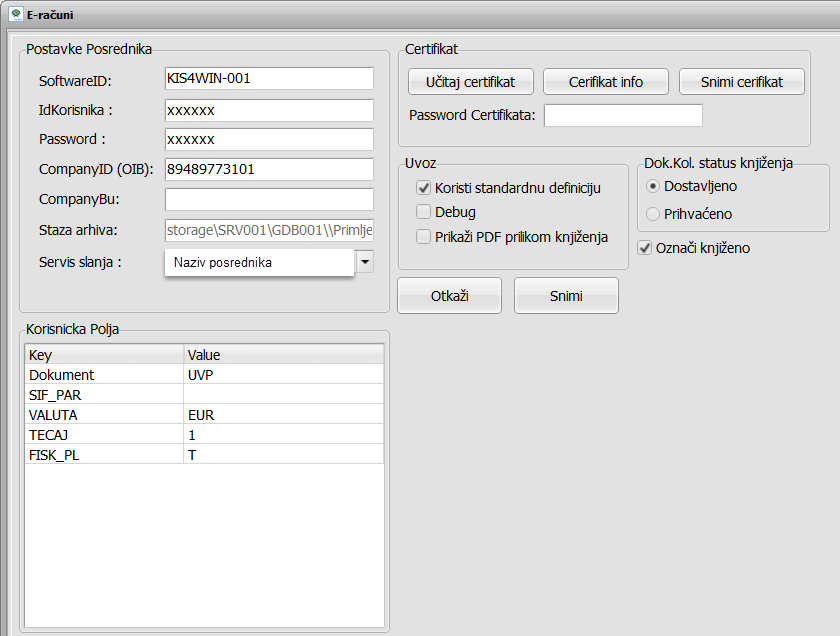Image resolution: width=840 pixels, height=636 pixels.
Task: Select the EUR value cell
Action: pos(284,415)
